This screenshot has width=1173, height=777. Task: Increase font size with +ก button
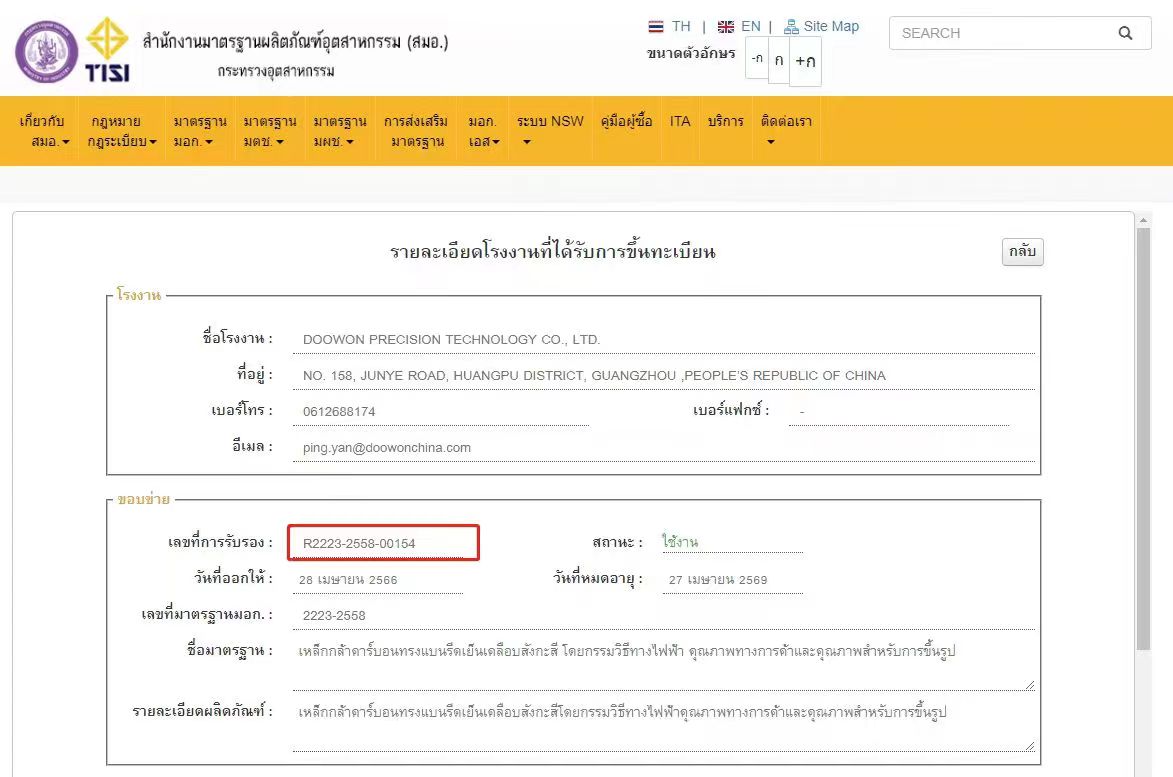click(x=805, y=61)
